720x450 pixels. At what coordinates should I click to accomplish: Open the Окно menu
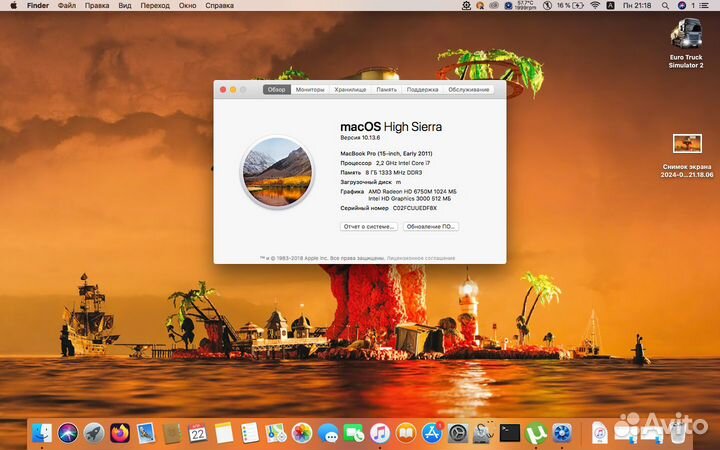point(187,6)
